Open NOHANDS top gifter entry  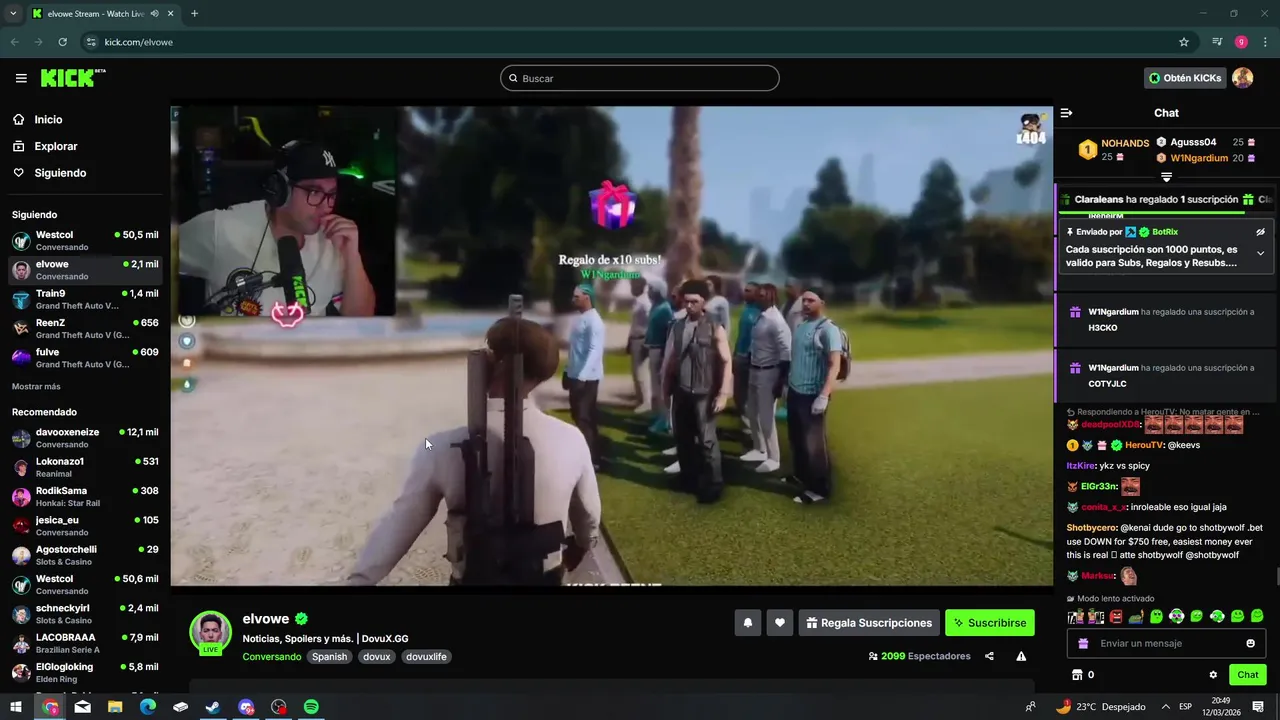[1112, 149]
